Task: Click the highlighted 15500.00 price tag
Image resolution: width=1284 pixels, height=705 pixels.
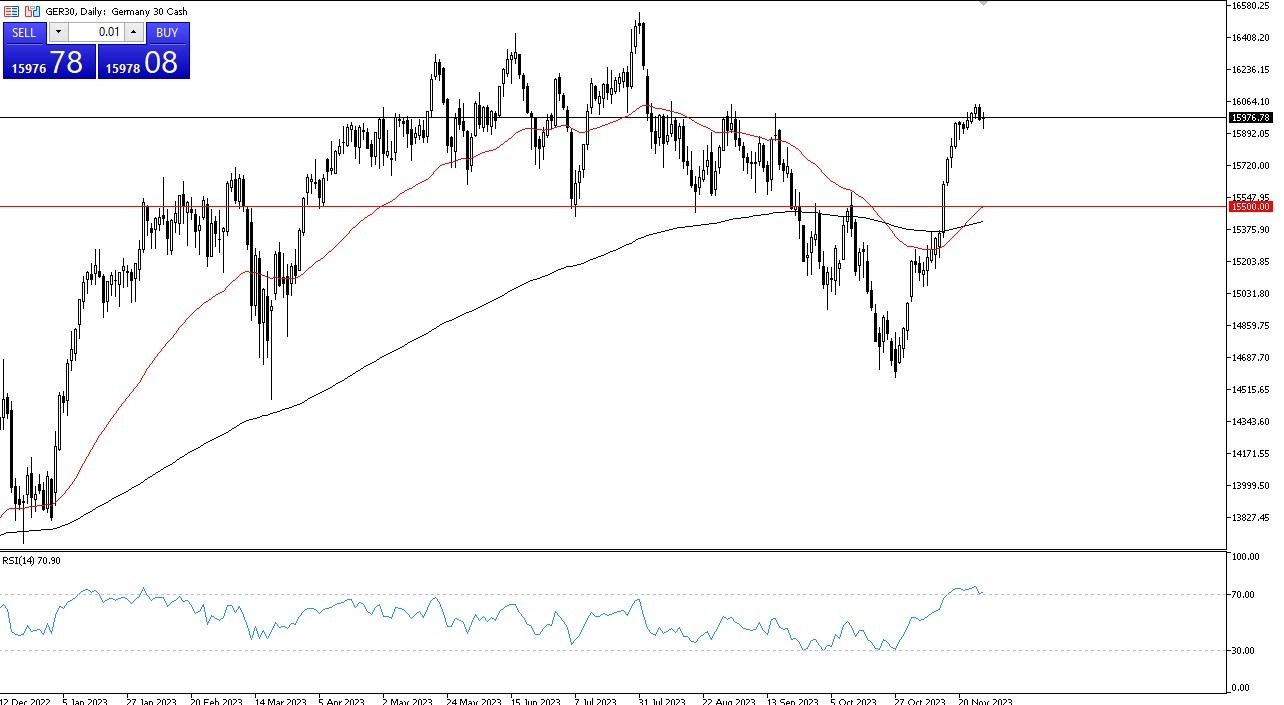Action: coord(1252,207)
